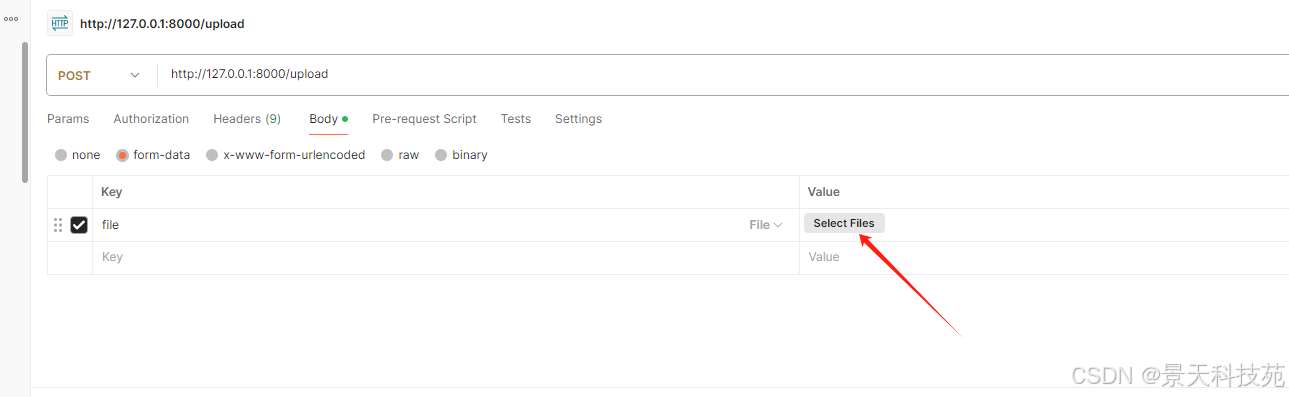The height and width of the screenshot is (397, 1289).
Task: Click the empty Key placeholder field
Action: point(445,257)
